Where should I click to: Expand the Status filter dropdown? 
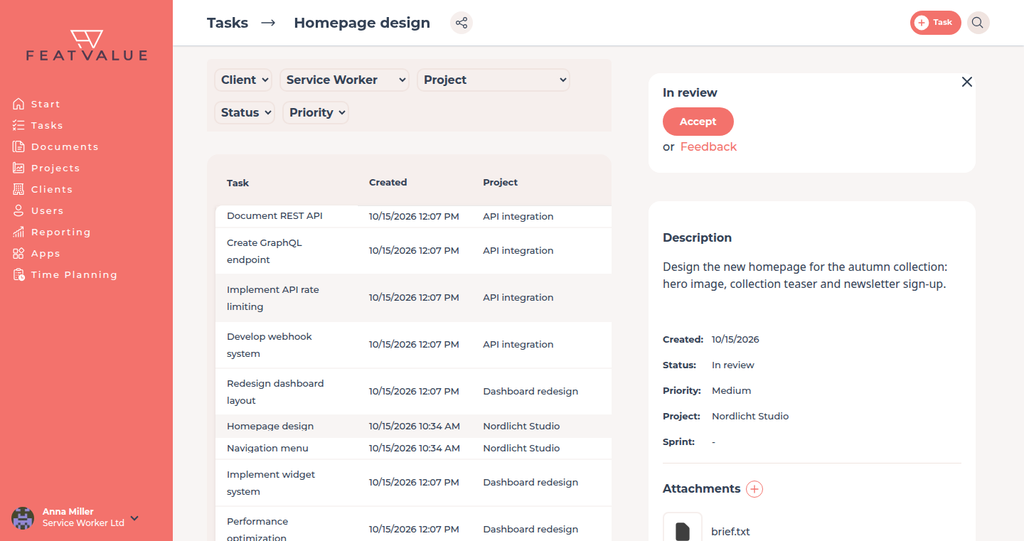pyautogui.click(x=245, y=112)
